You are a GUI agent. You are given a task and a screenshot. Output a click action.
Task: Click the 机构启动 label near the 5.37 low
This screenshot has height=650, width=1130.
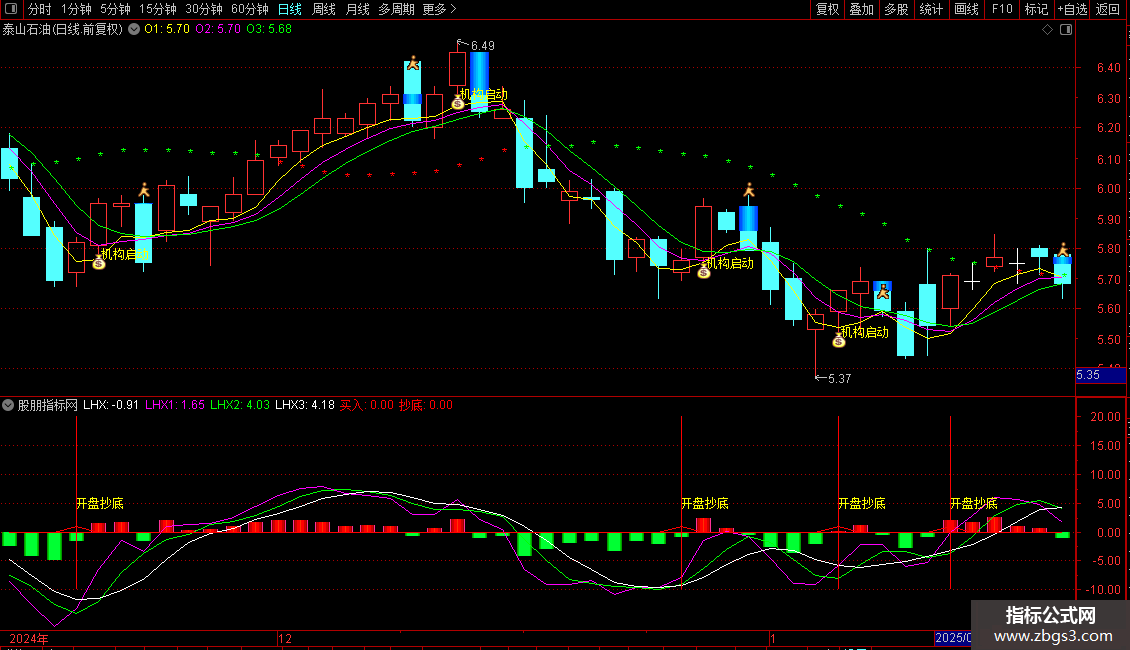coord(865,332)
